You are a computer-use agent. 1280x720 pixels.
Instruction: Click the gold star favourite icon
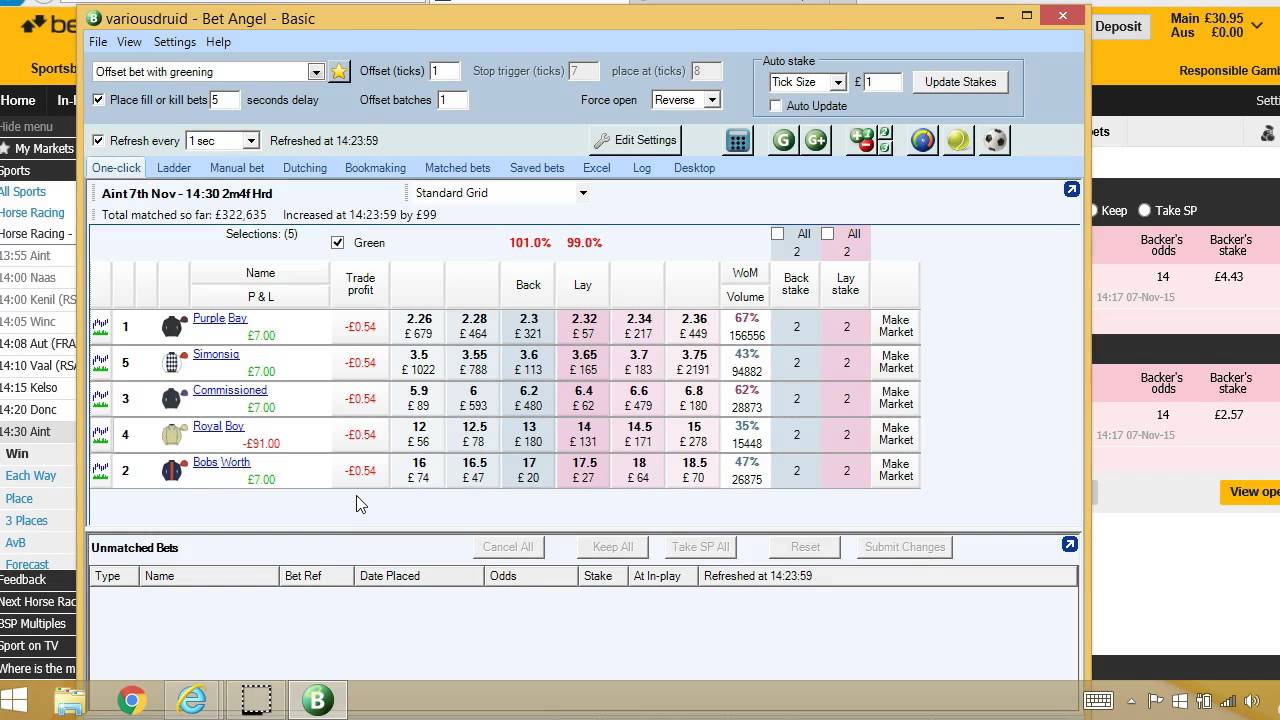click(339, 72)
